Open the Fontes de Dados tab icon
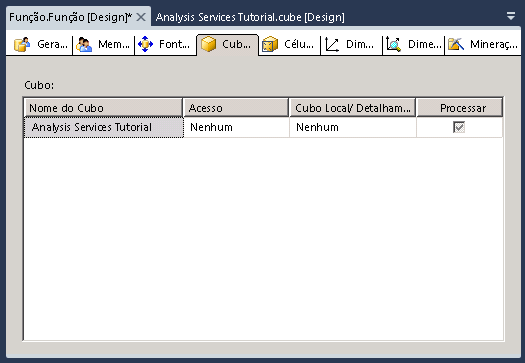The width and height of the screenshot is (525, 363). point(145,44)
